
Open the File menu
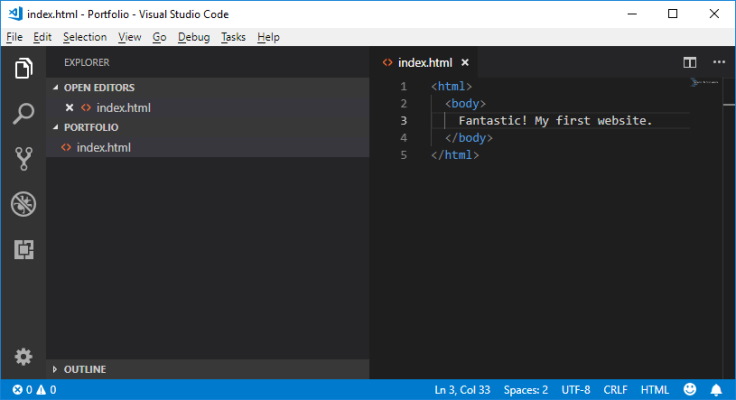coord(14,37)
